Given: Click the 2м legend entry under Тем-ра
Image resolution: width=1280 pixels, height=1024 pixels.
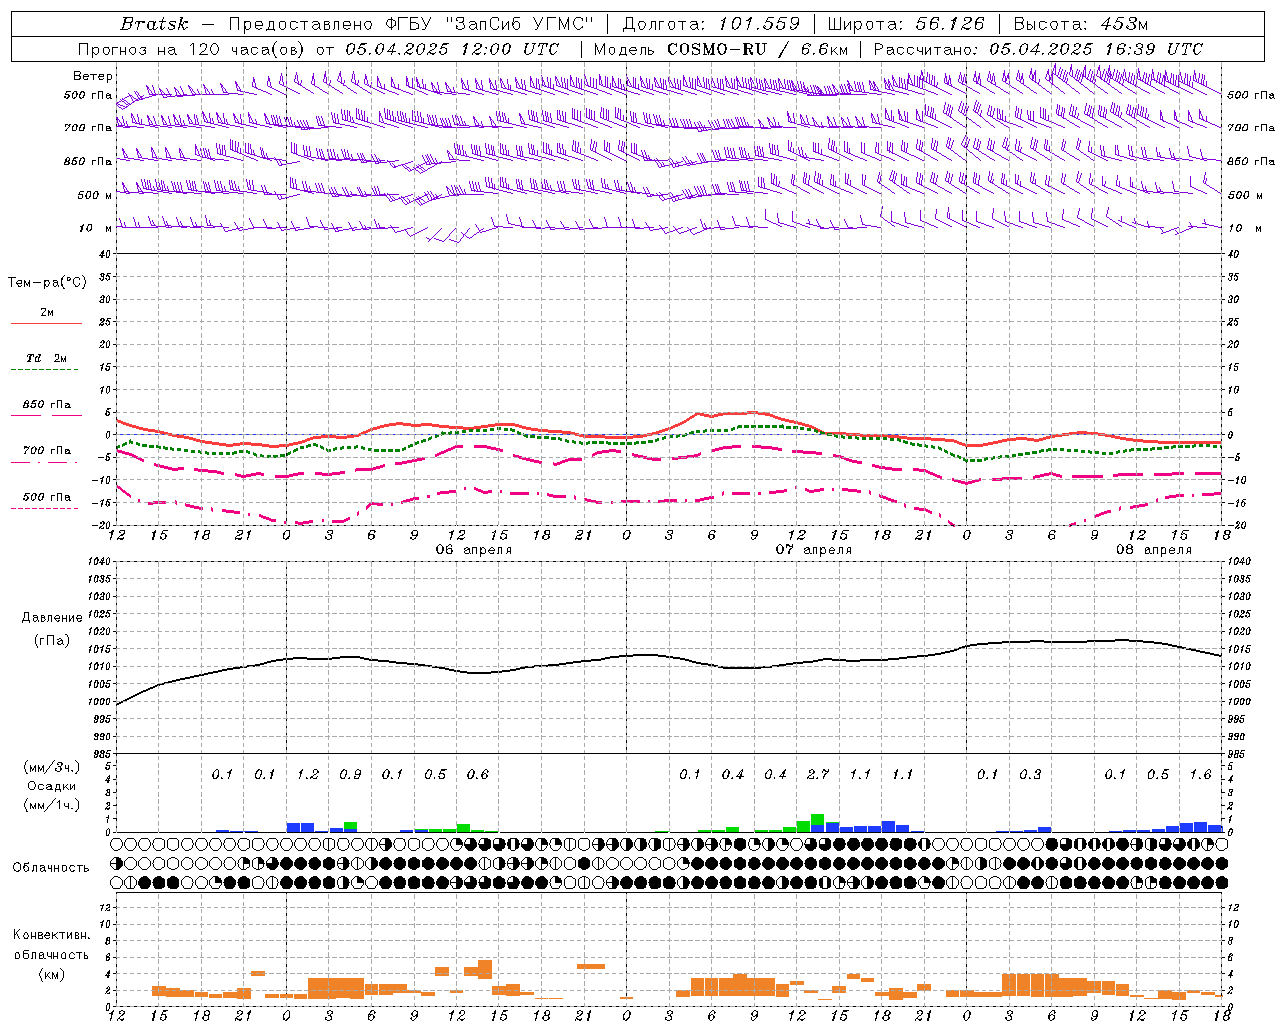Looking at the screenshot, I should pyautogui.click(x=47, y=313).
